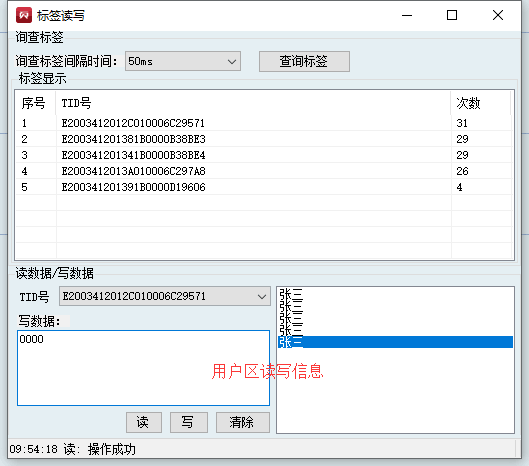529x466 pixels.
Task: Click the 读 button
Action: (144, 422)
